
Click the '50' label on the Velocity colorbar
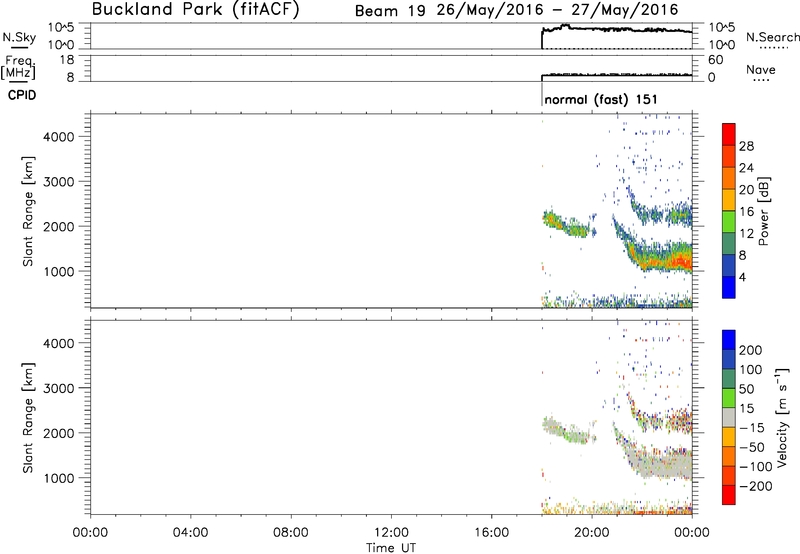[x=746, y=389]
